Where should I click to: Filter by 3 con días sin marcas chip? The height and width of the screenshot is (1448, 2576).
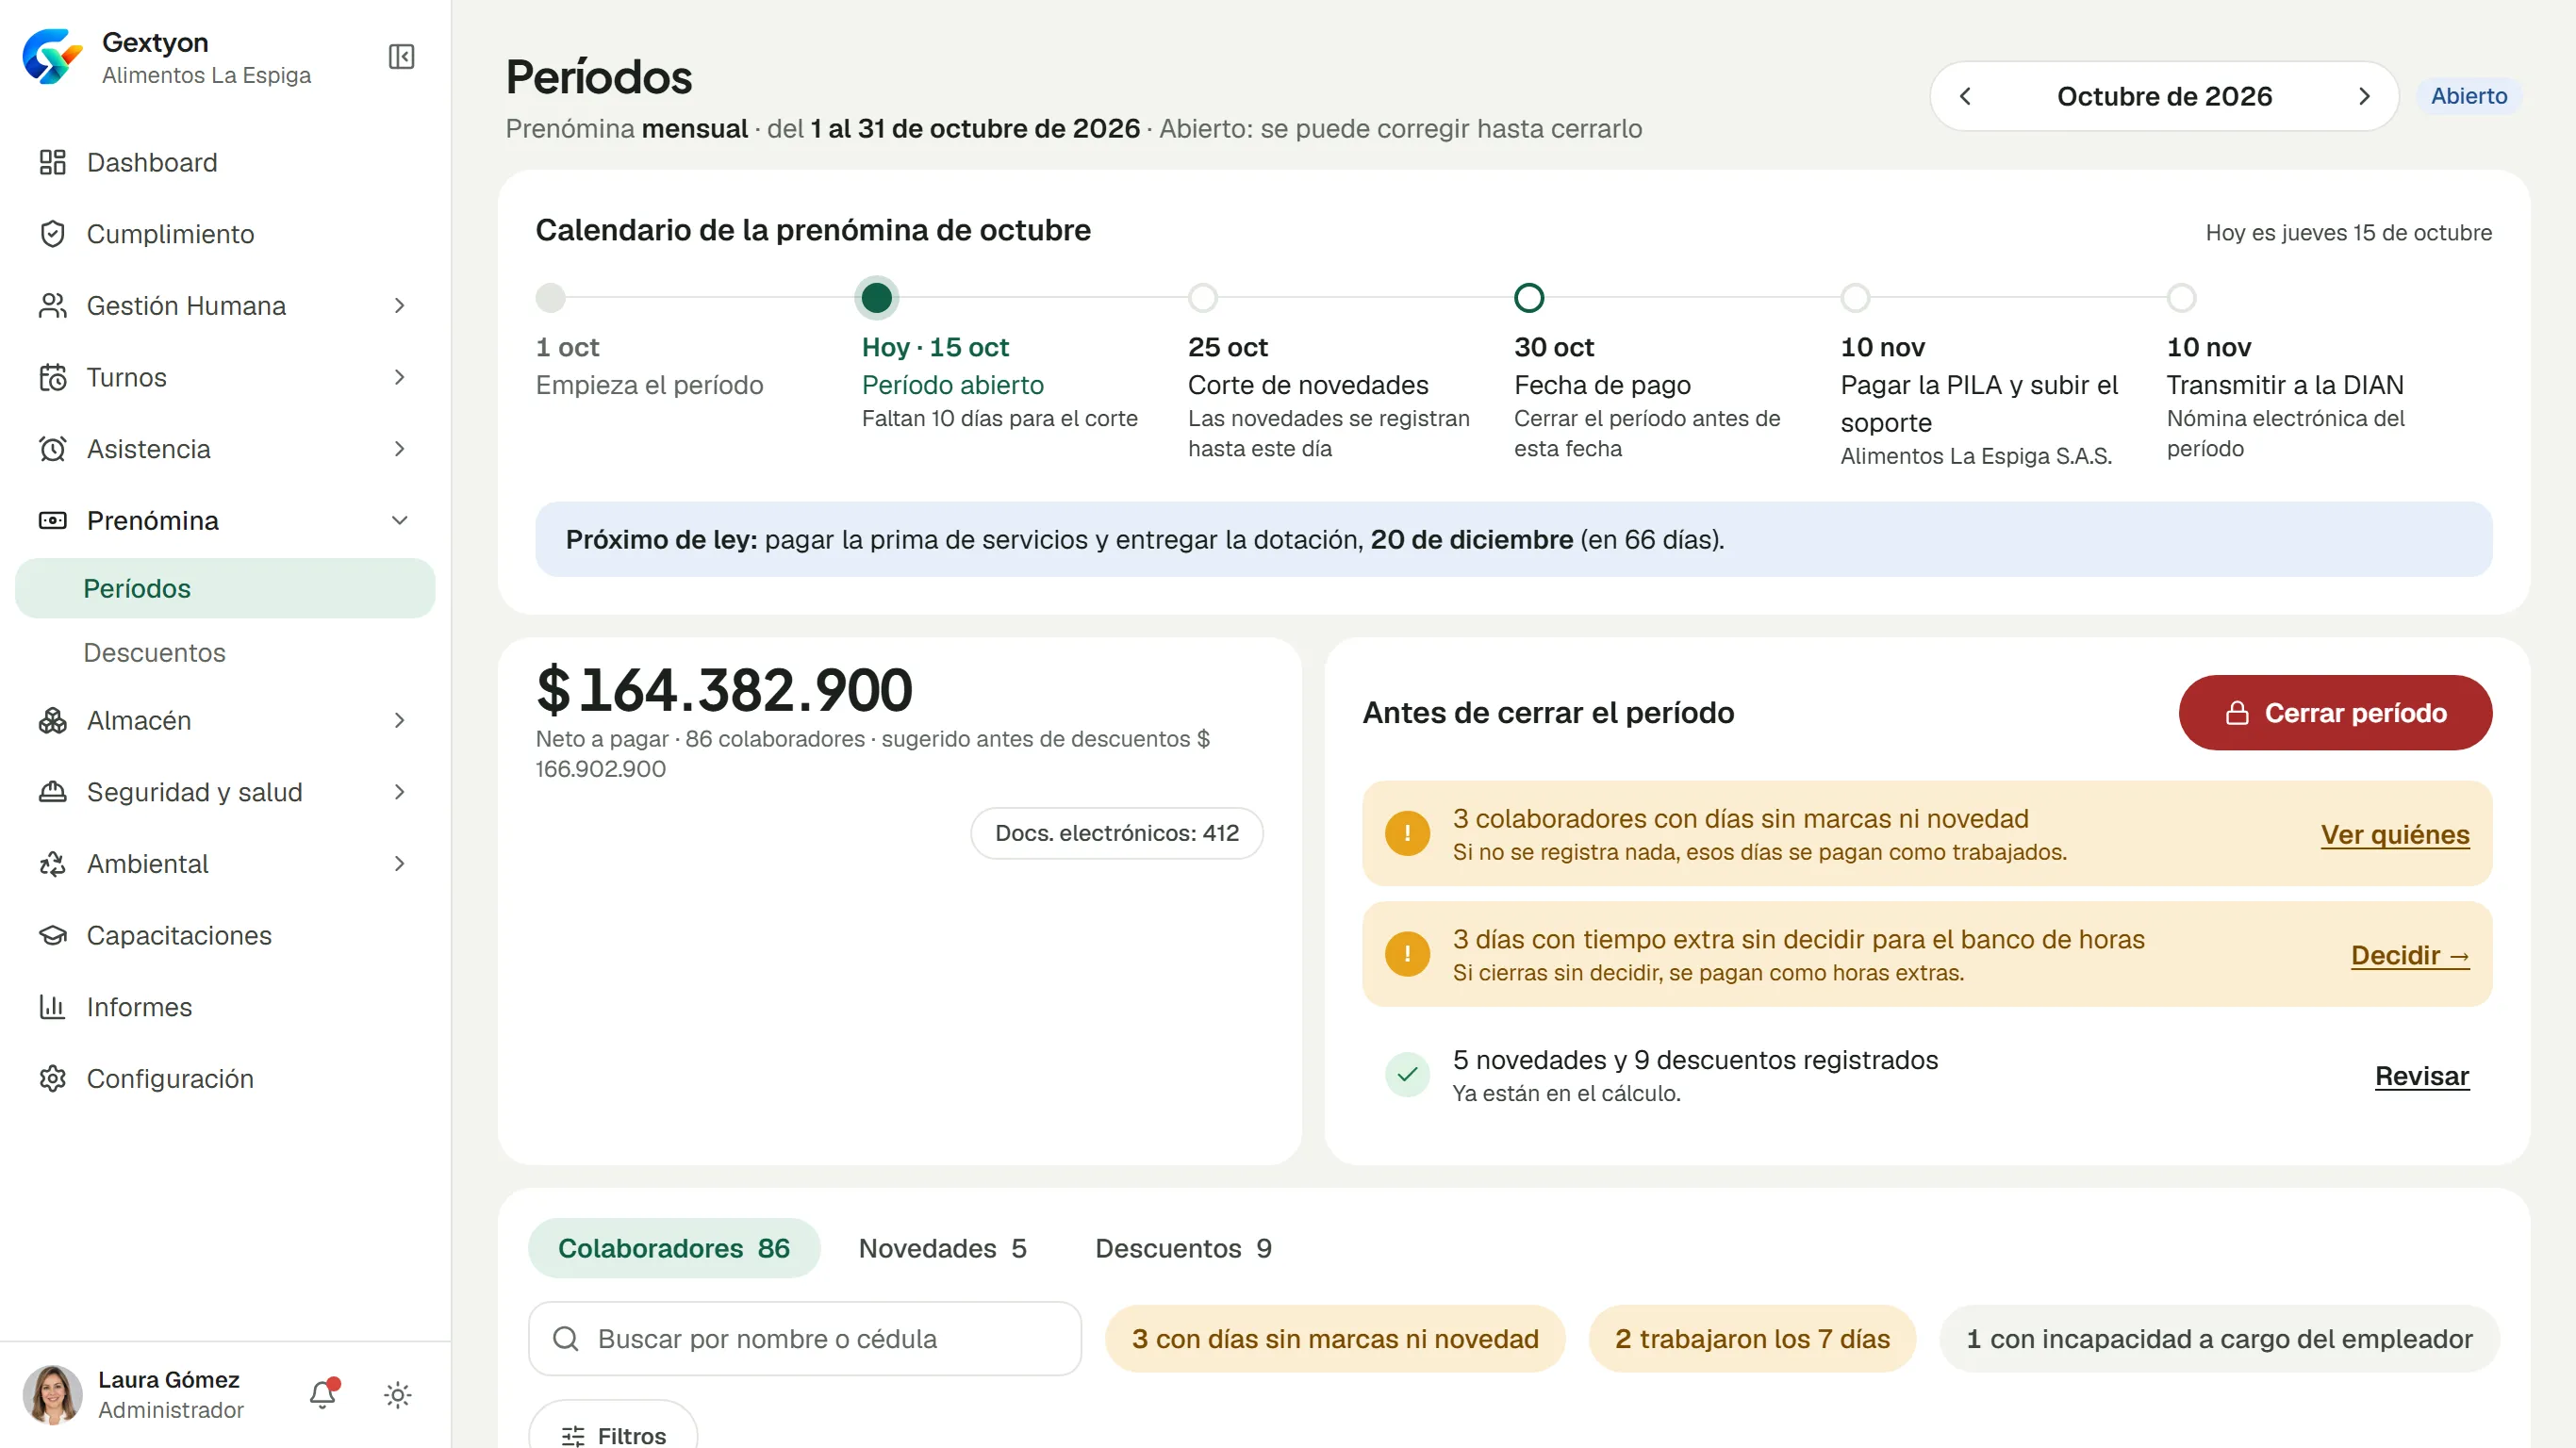point(1335,1338)
